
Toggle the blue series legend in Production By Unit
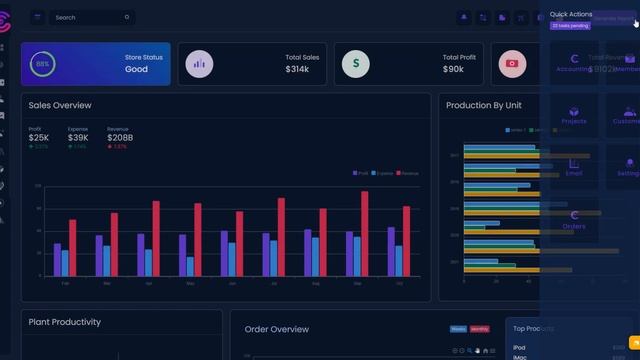507,130
